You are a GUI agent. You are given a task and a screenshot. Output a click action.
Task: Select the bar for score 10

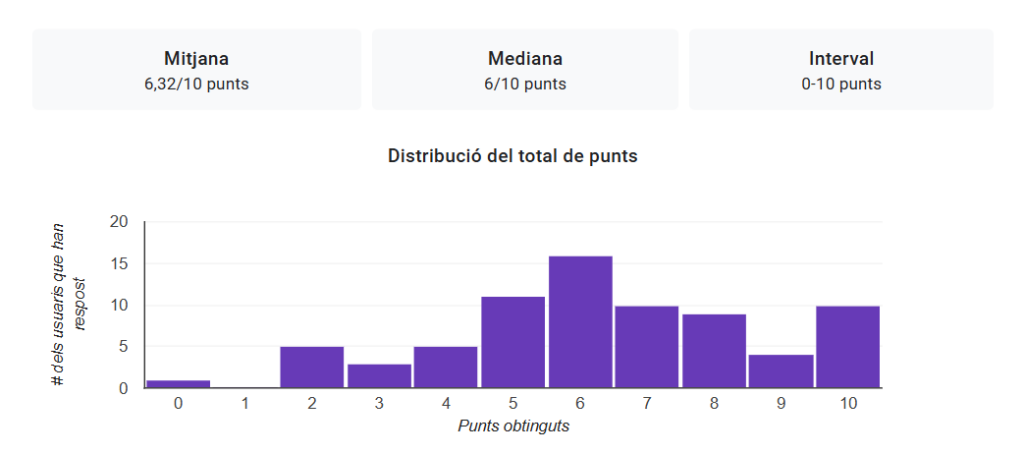click(848, 346)
